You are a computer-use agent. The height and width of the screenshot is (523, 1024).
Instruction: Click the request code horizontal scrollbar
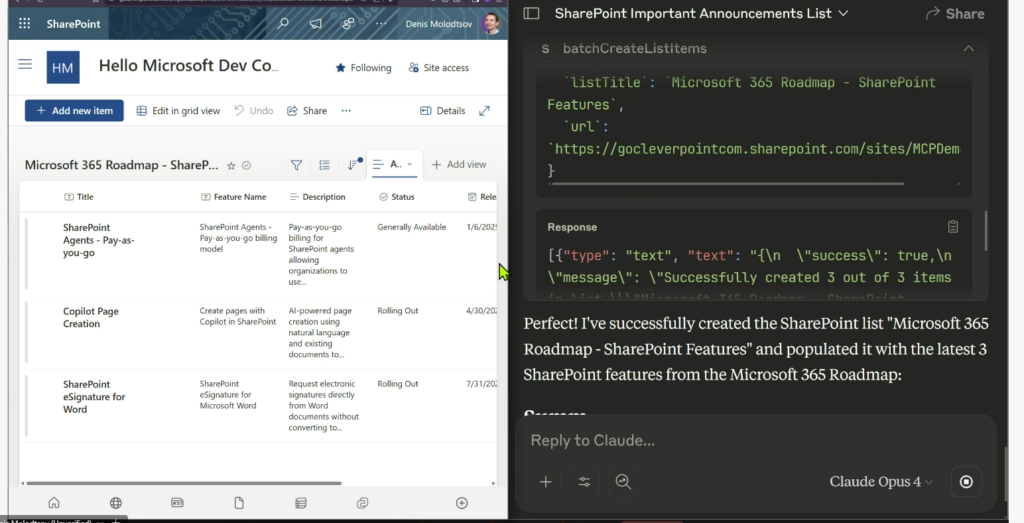click(726, 183)
